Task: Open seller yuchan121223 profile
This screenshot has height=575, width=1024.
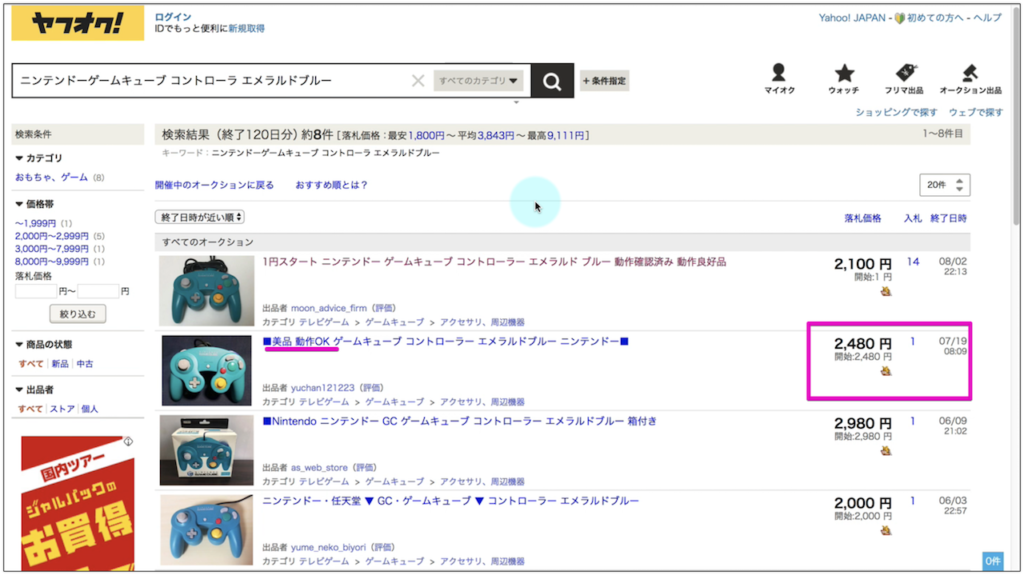Action: tap(323, 387)
